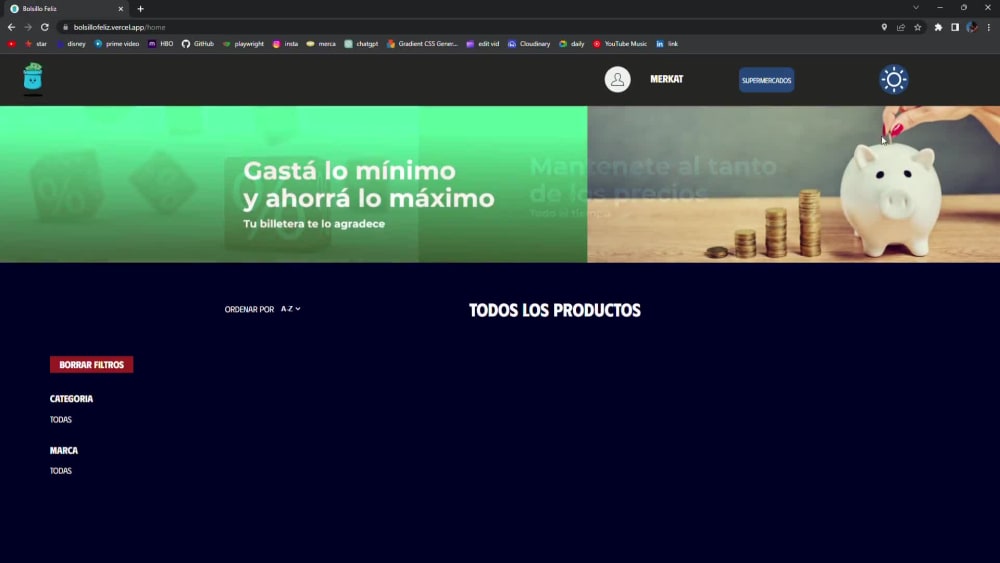Open the merca bookmark
Viewport: 1000px width, 563px height.
coord(321,44)
